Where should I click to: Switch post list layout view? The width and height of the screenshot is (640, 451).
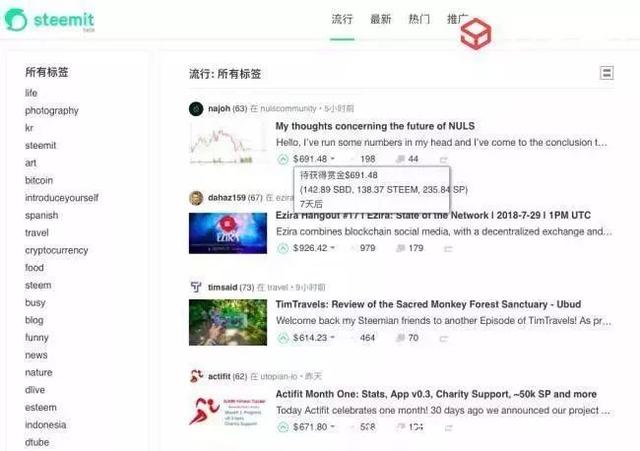607,73
